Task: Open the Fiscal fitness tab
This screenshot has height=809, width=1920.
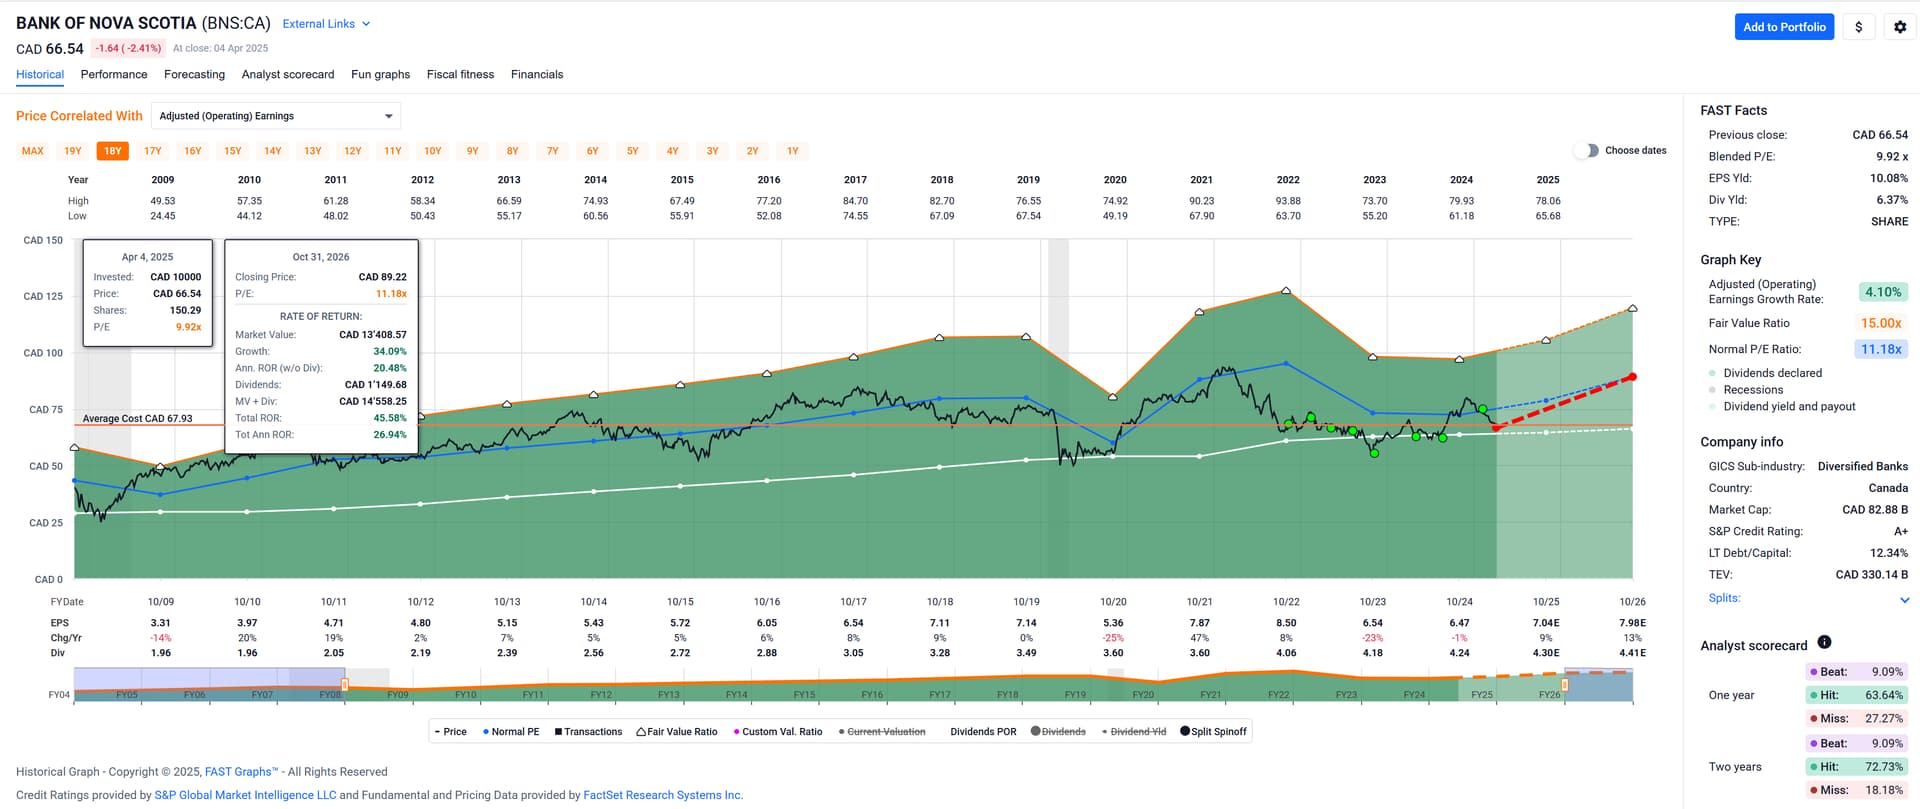Action: 460,75
